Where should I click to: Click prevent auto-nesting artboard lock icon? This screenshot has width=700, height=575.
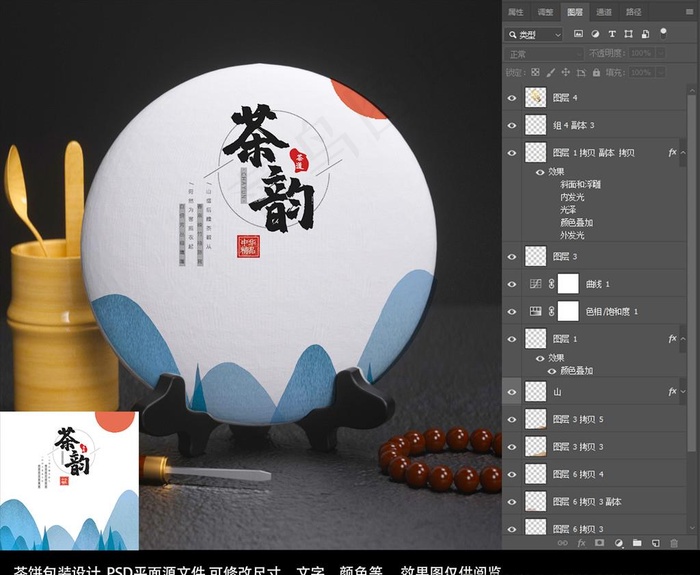(x=581, y=72)
